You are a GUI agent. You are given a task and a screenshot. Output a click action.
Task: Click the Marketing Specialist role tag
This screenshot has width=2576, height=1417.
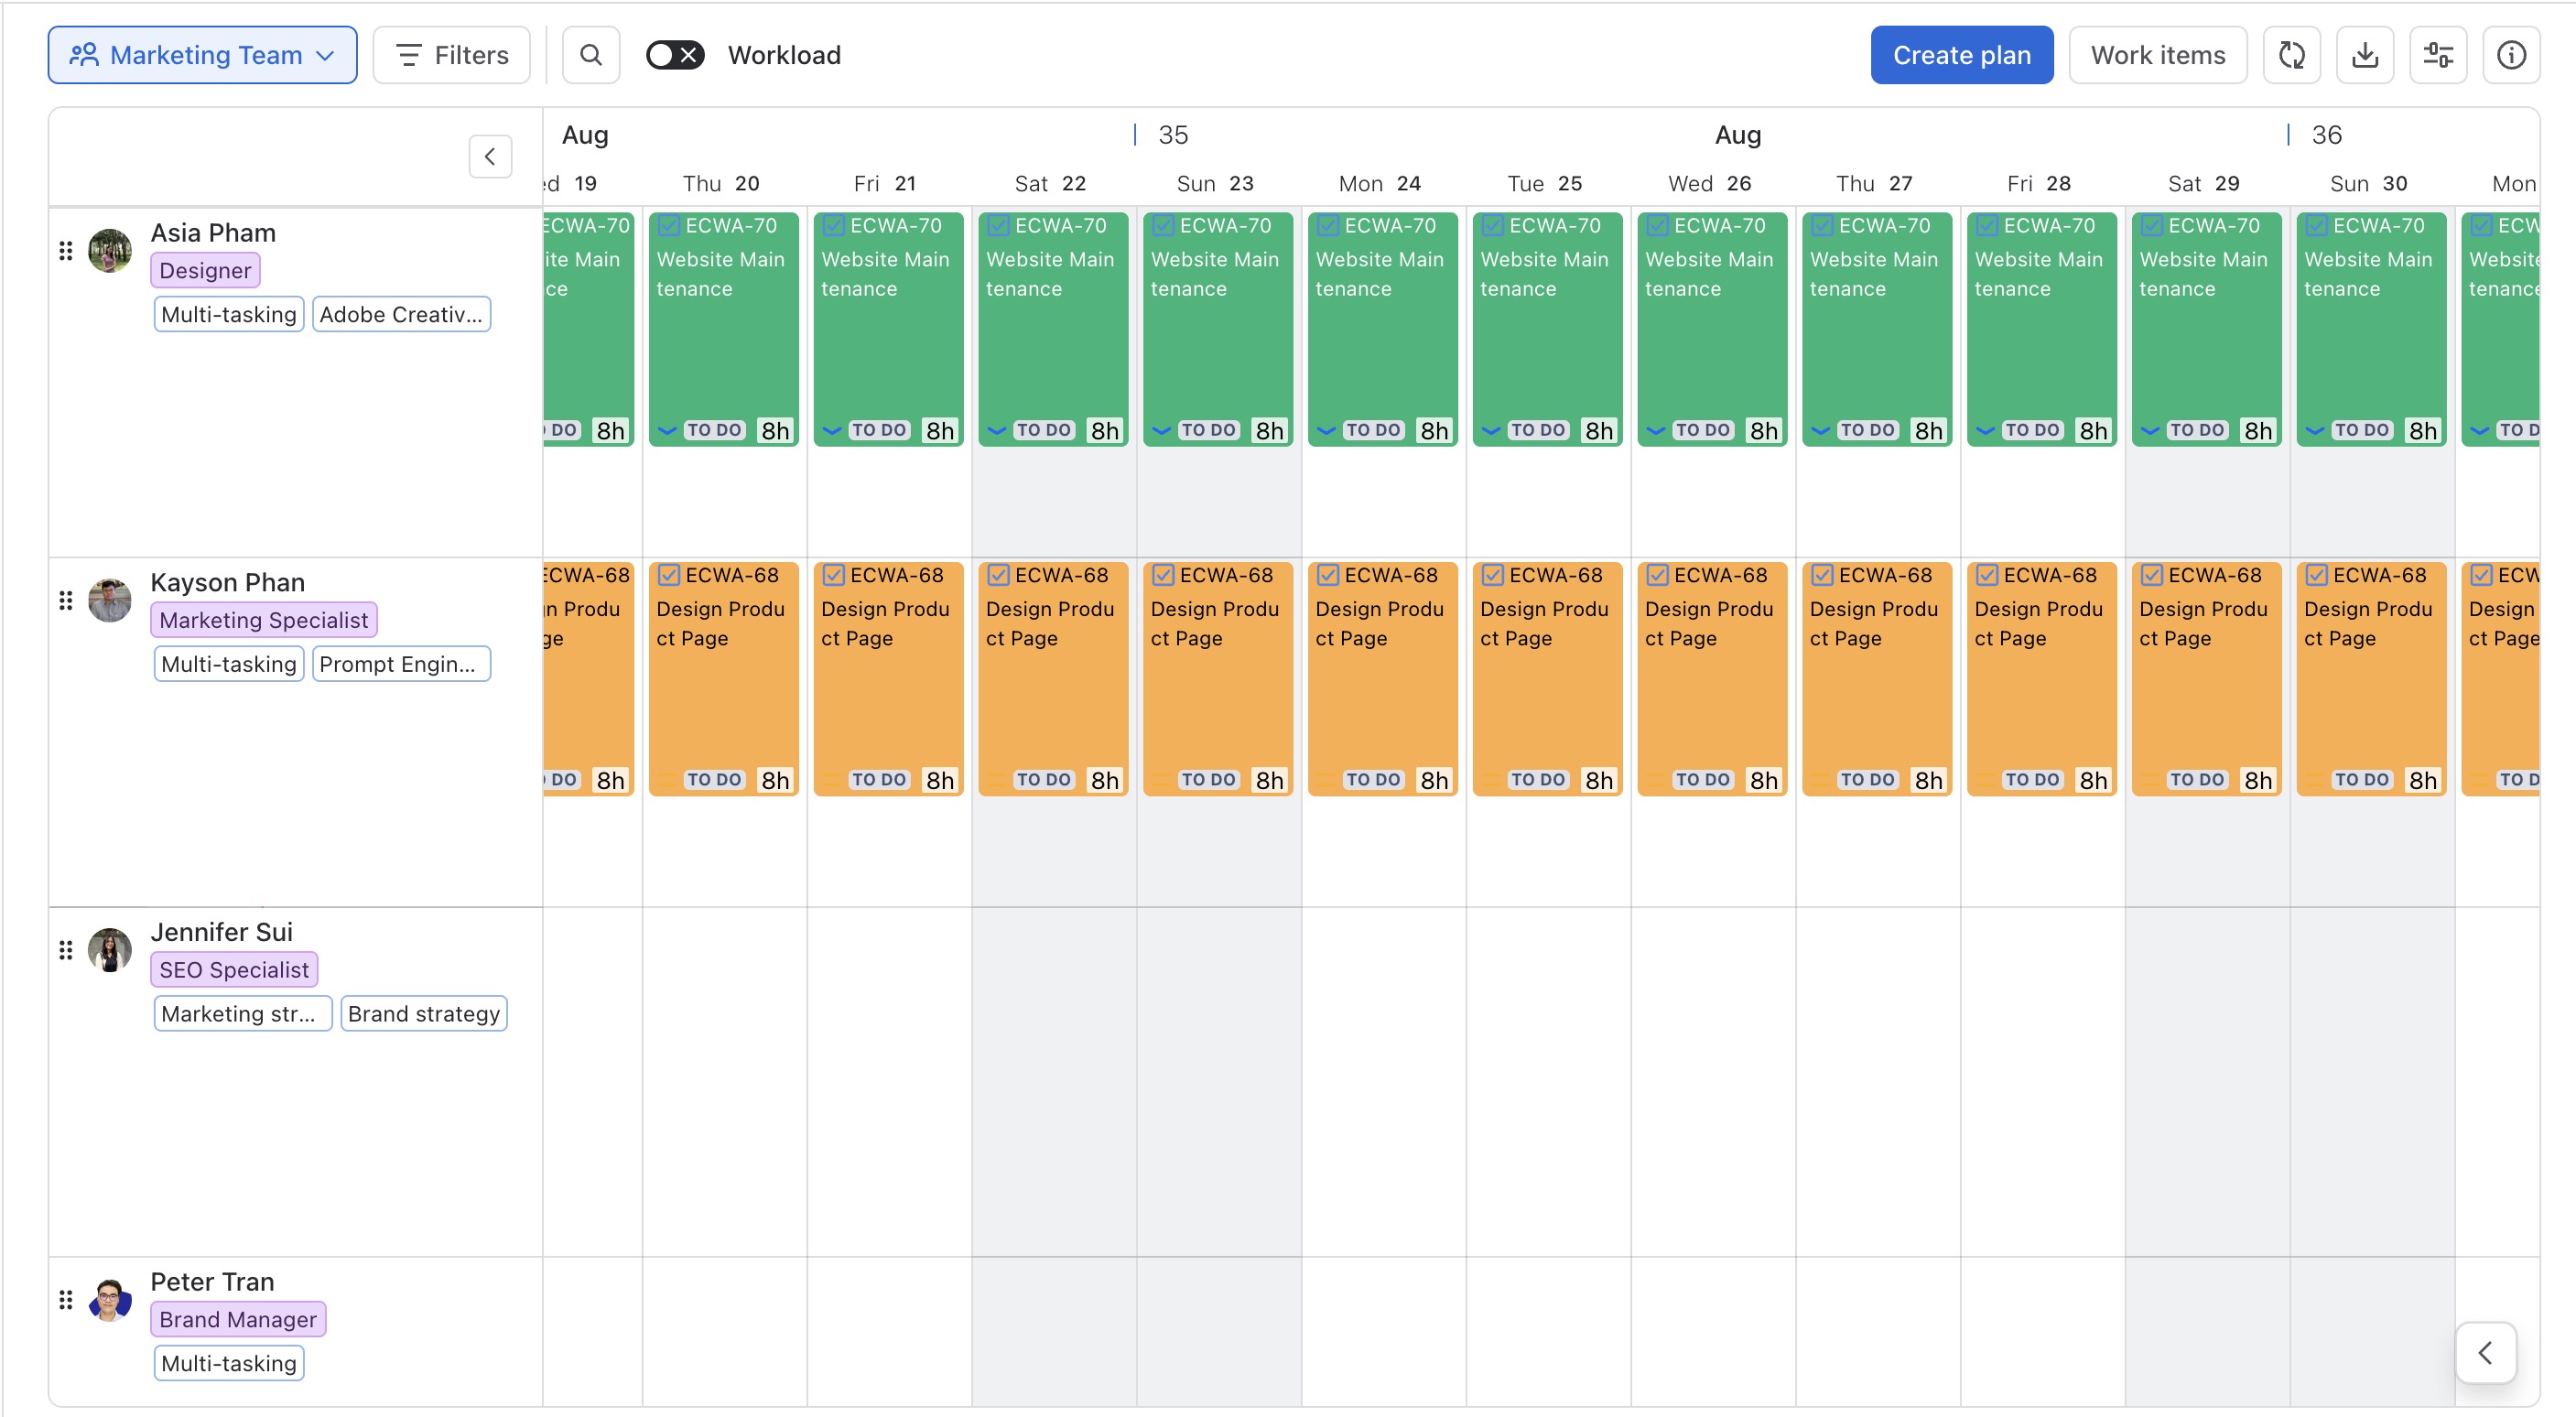(264, 620)
